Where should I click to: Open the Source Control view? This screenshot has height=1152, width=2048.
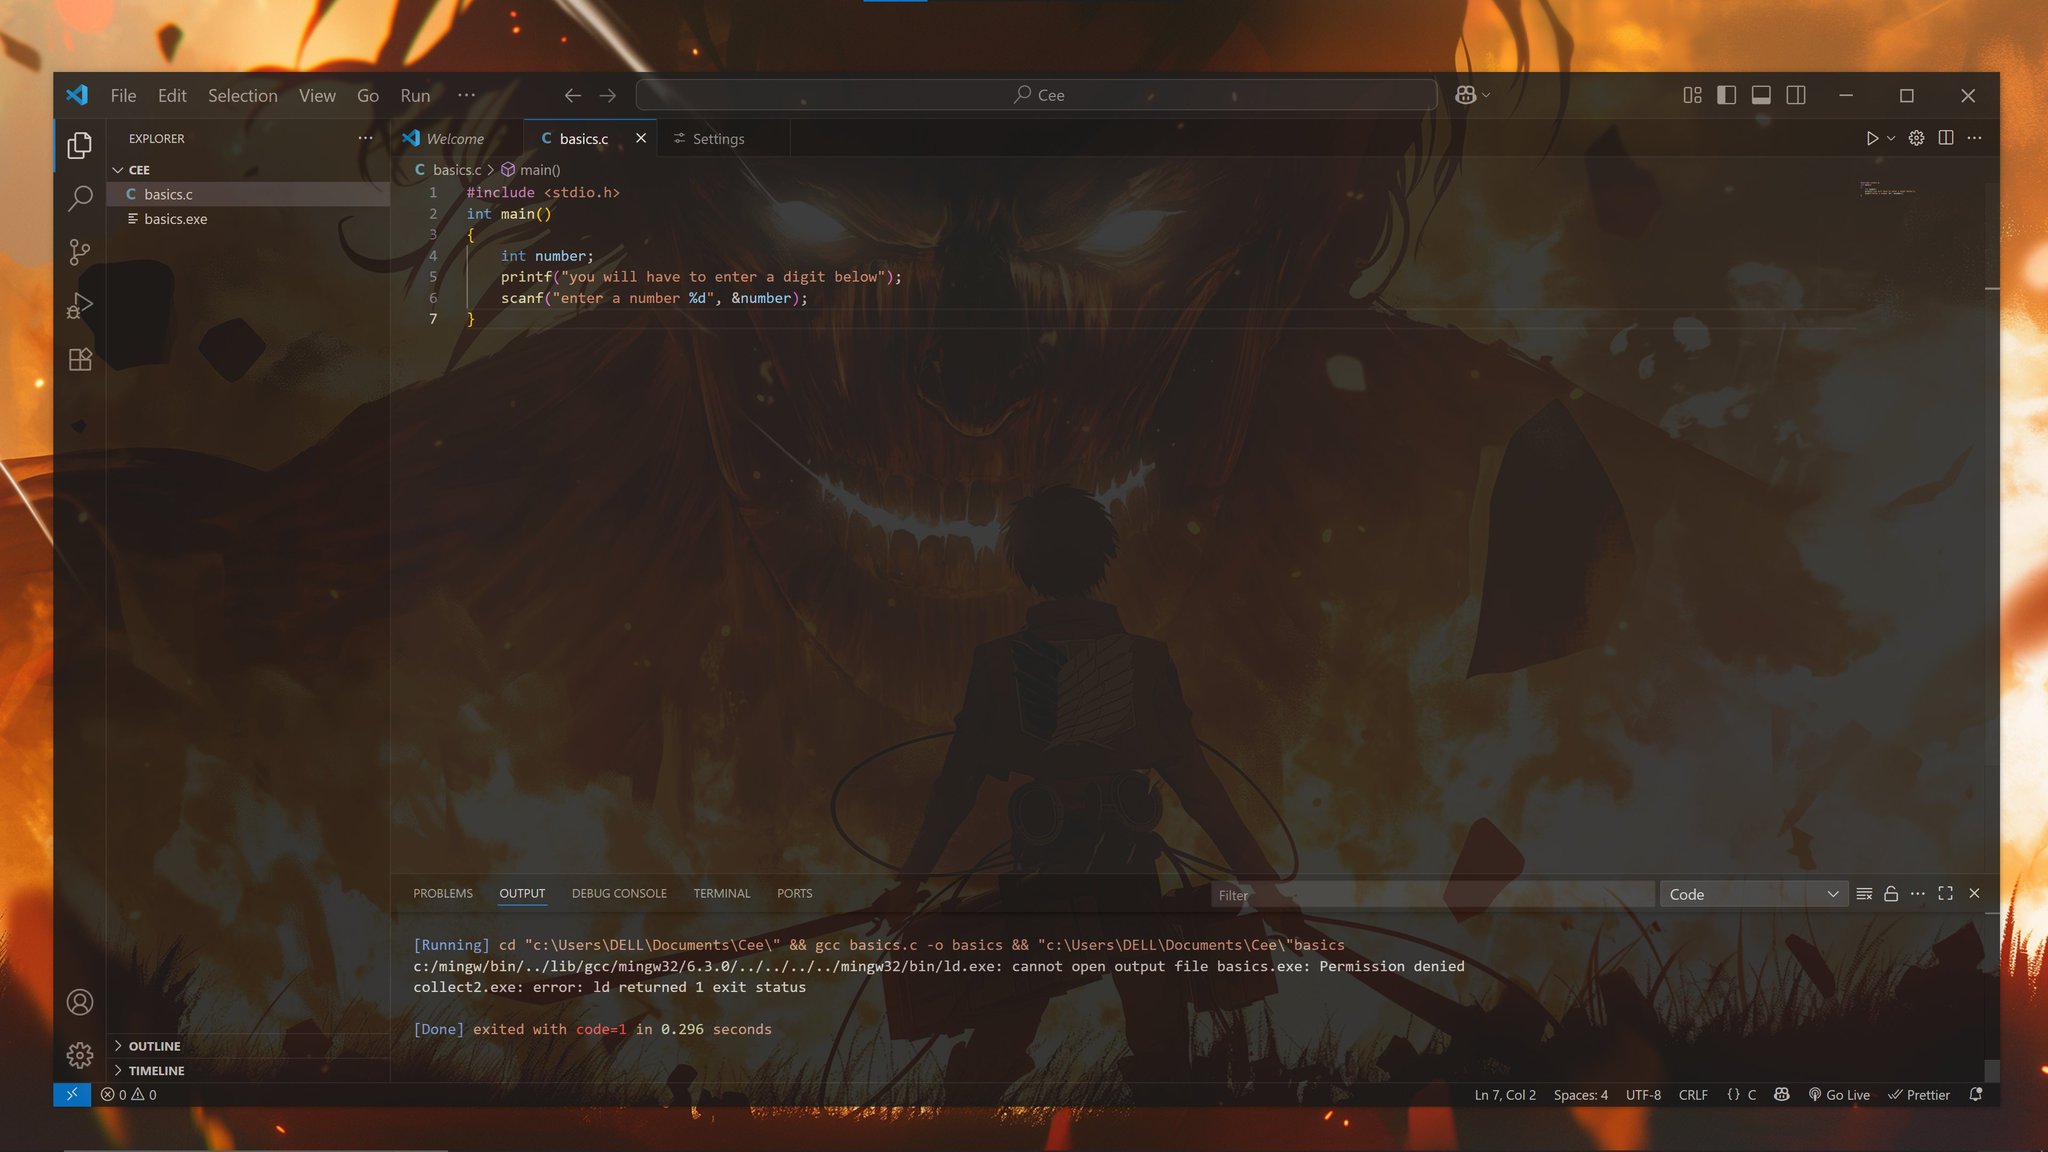pyautogui.click(x=80, y=252)
